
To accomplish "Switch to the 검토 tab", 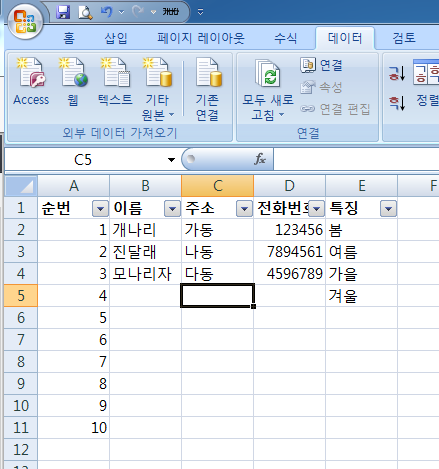I will click(x=404, y=38).
